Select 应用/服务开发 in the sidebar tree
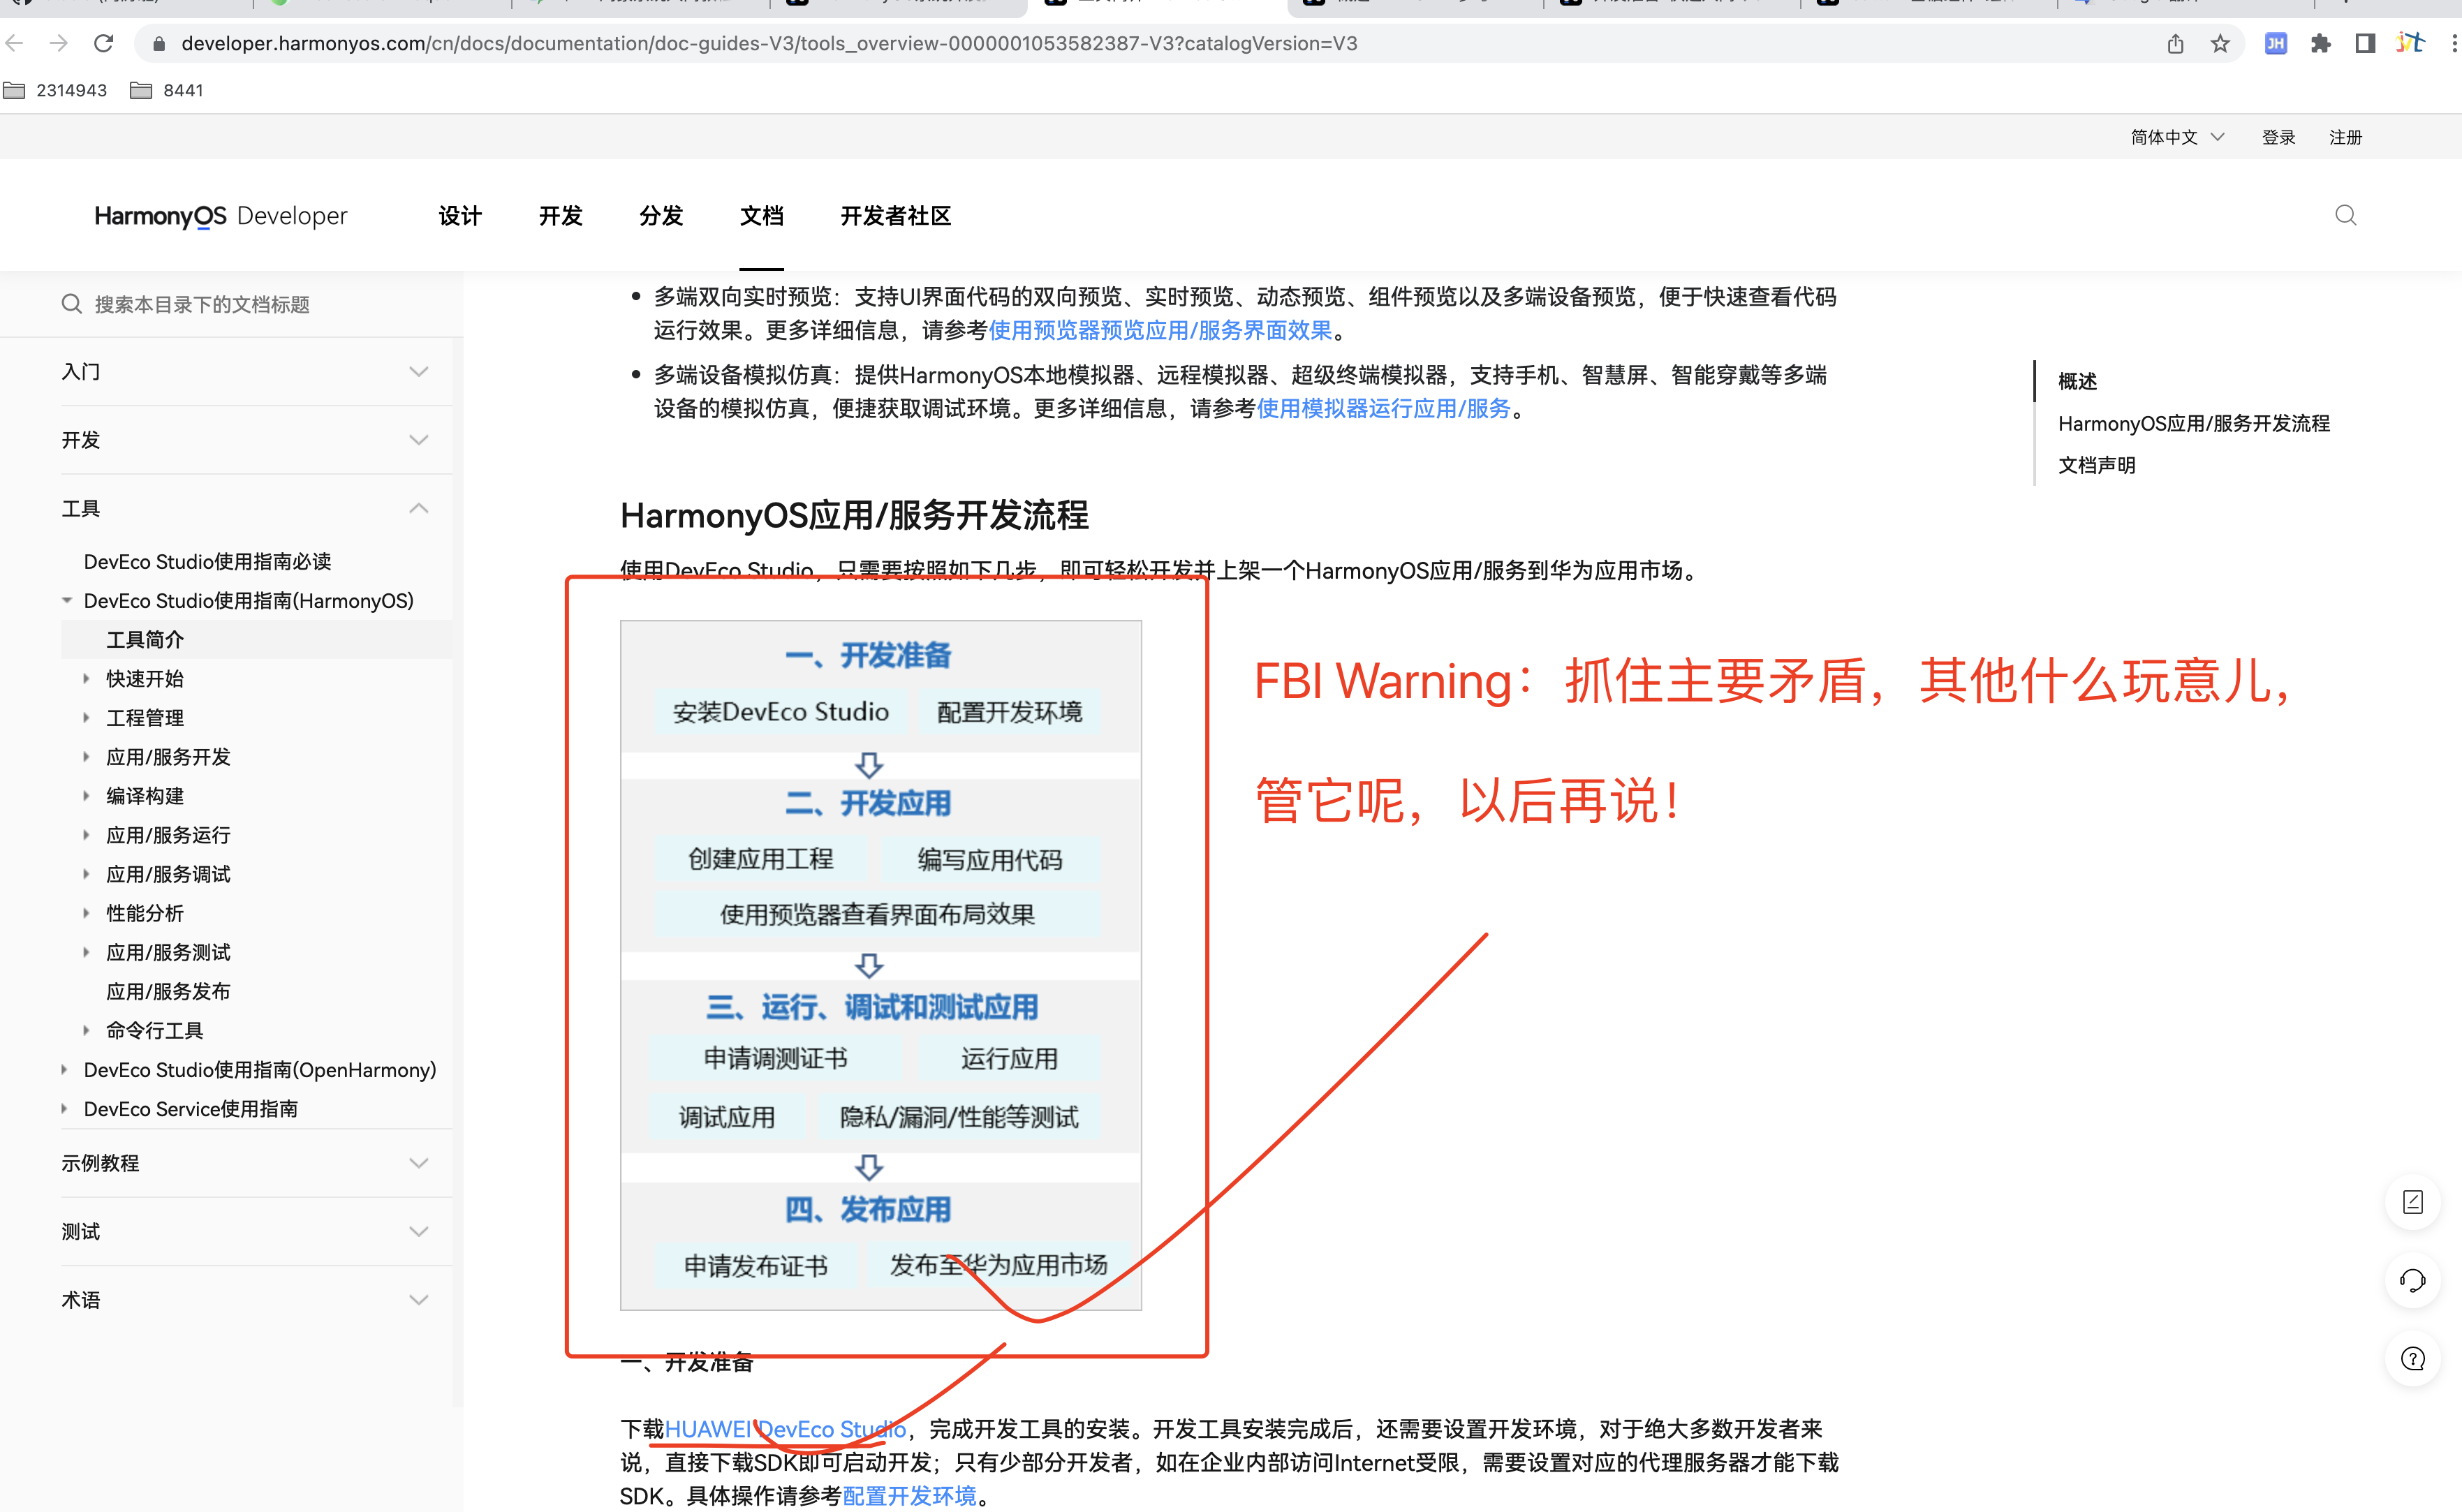Image resolution: width=2462 pixels, height=1512 pixels. click(168, 756)
